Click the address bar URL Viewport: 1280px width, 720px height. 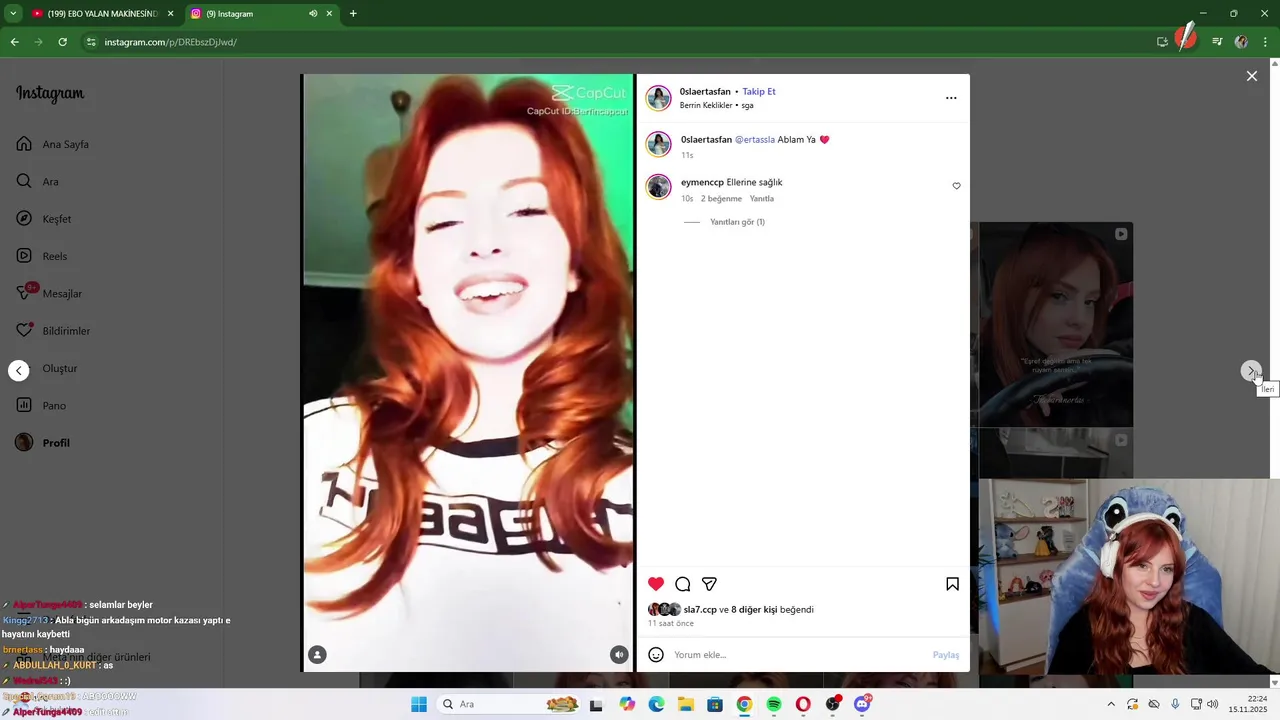point(170,42)
